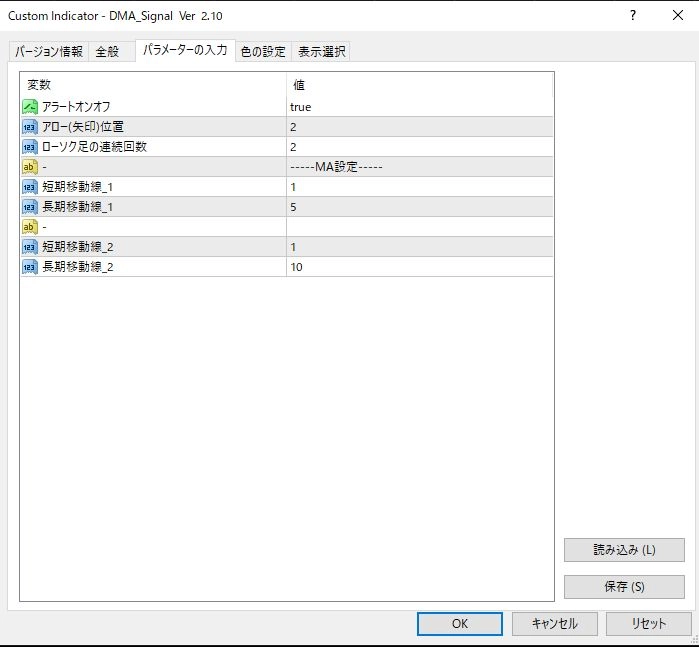
Task: Click the 123 icon beside ローソク足の連続回数
Action: pos(30,147)
